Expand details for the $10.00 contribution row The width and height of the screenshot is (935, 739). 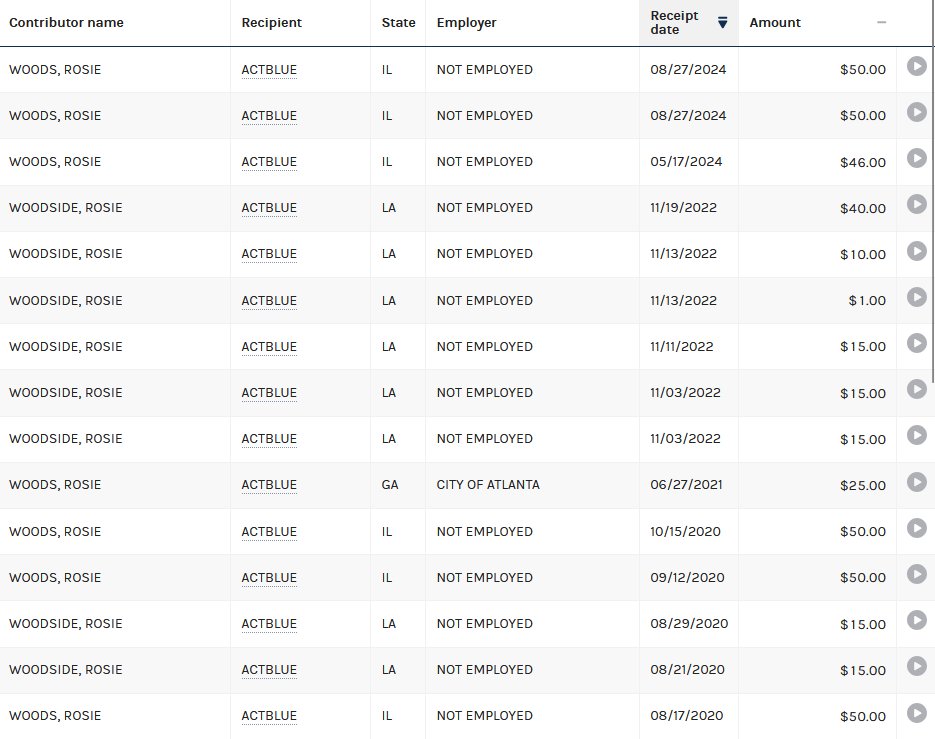917,251
